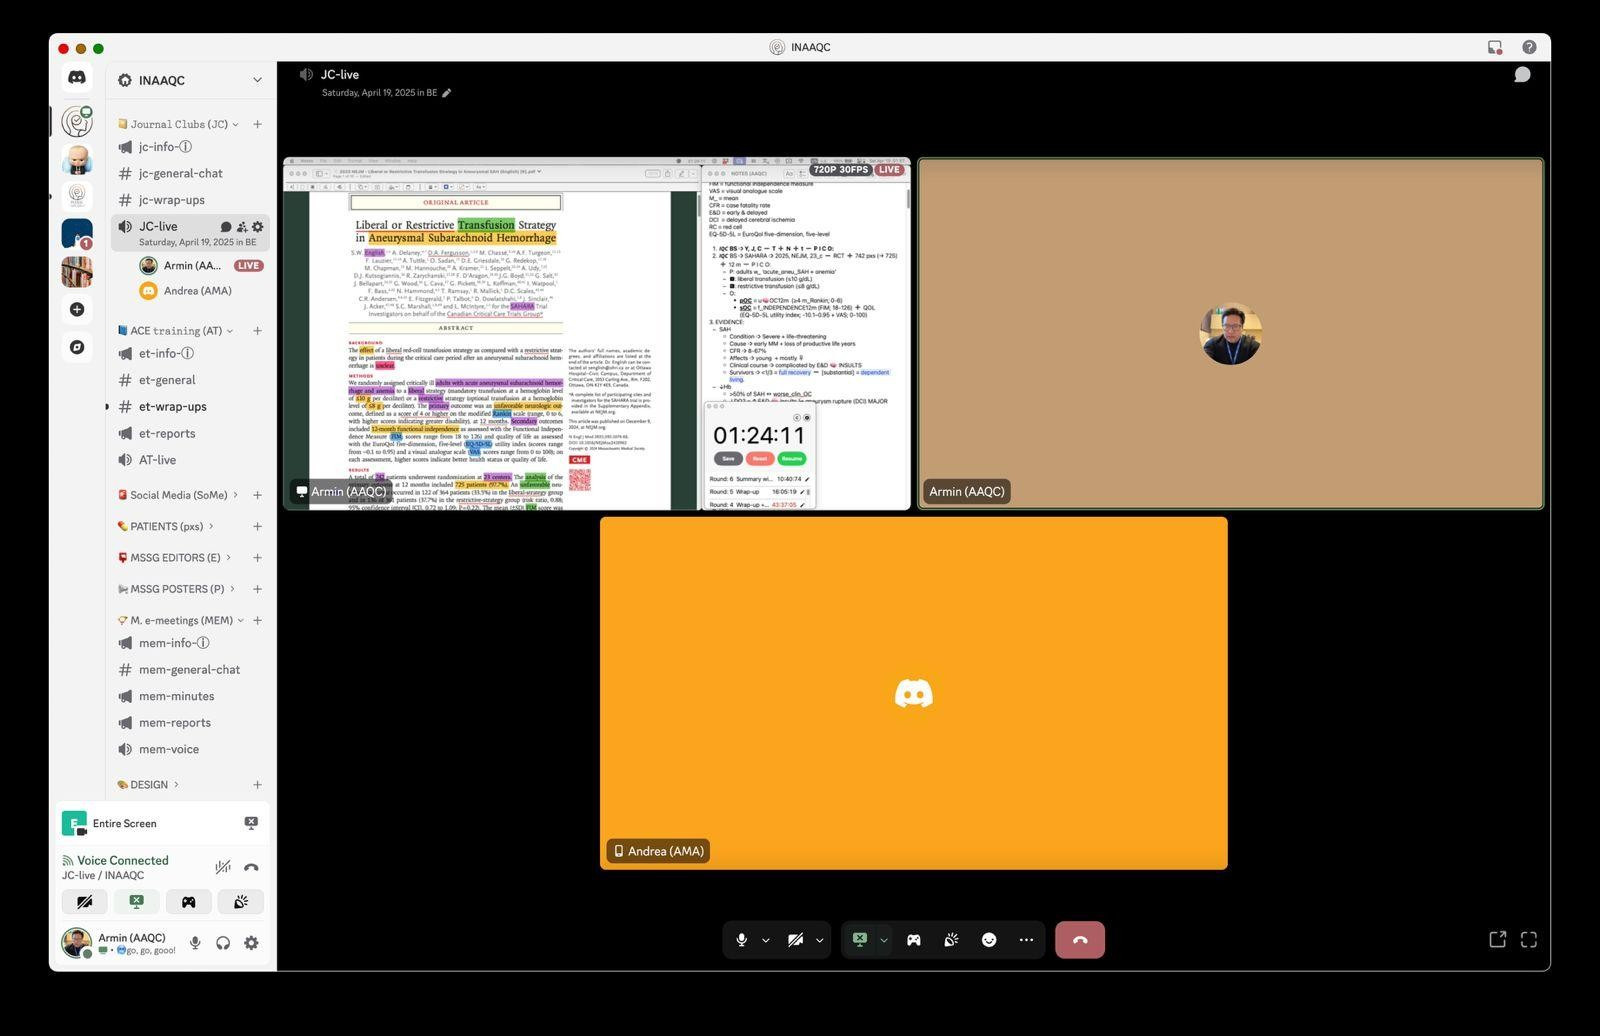
Task: Click Andrea (AMA) in voice participants list
Action: (197, 291)
